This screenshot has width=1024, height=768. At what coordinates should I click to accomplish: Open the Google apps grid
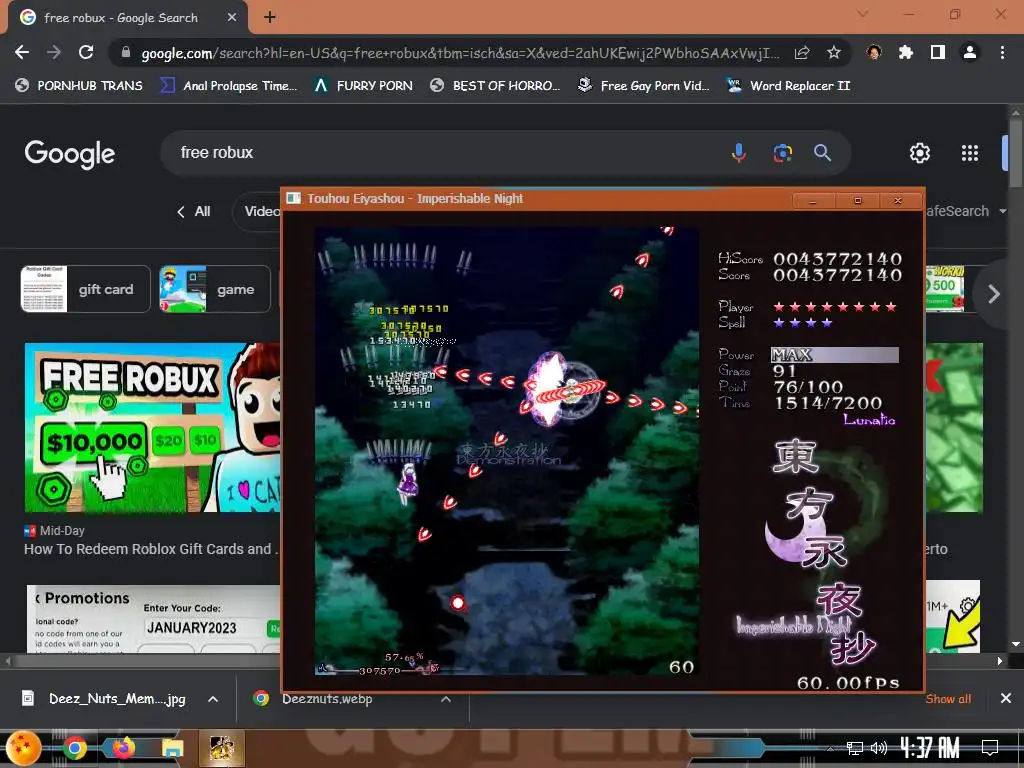click(x=970, y=153)
